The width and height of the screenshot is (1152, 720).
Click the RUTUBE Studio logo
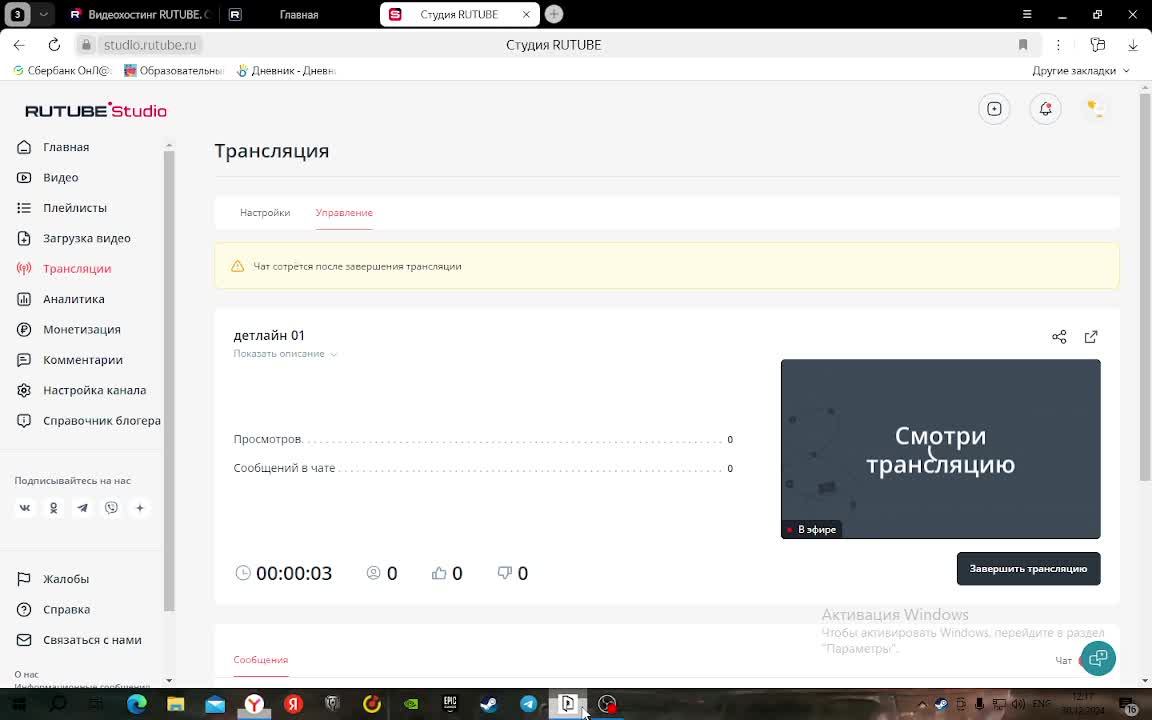[96, 110]
